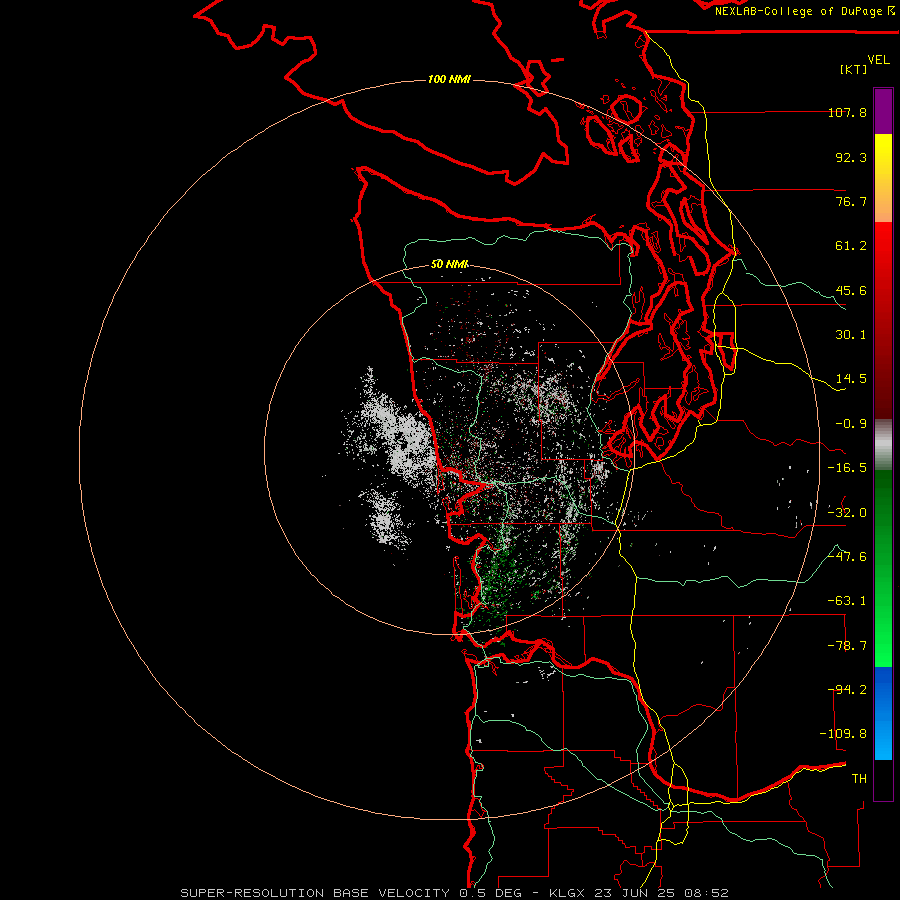Click the 30.1 velocity scale value
This screenshot has width=900, height=900.
[851, 335]
